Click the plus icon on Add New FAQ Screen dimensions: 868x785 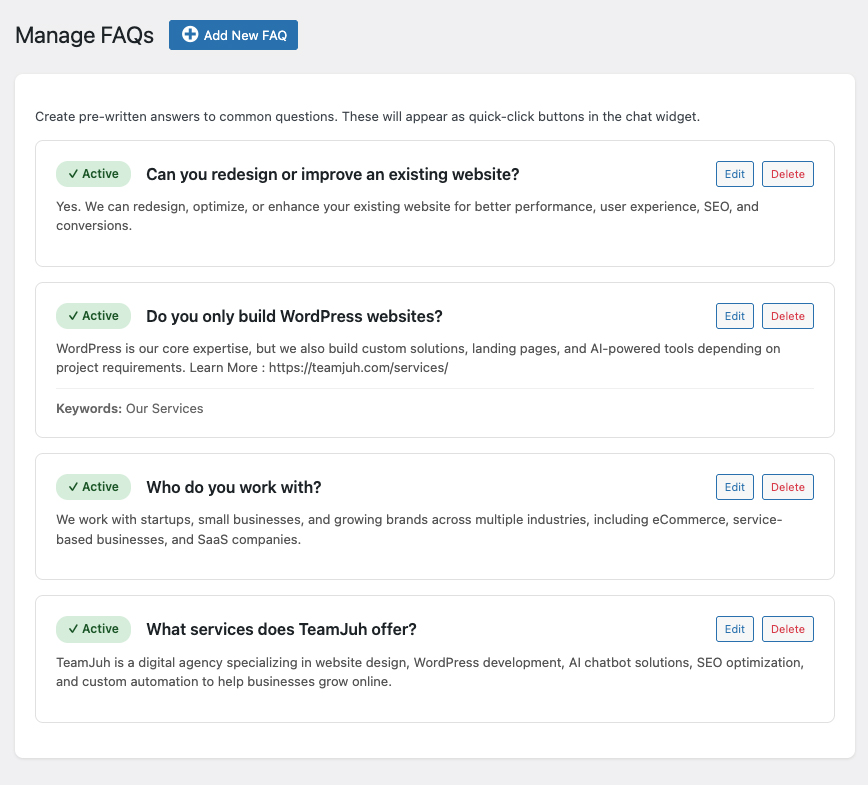190,34
